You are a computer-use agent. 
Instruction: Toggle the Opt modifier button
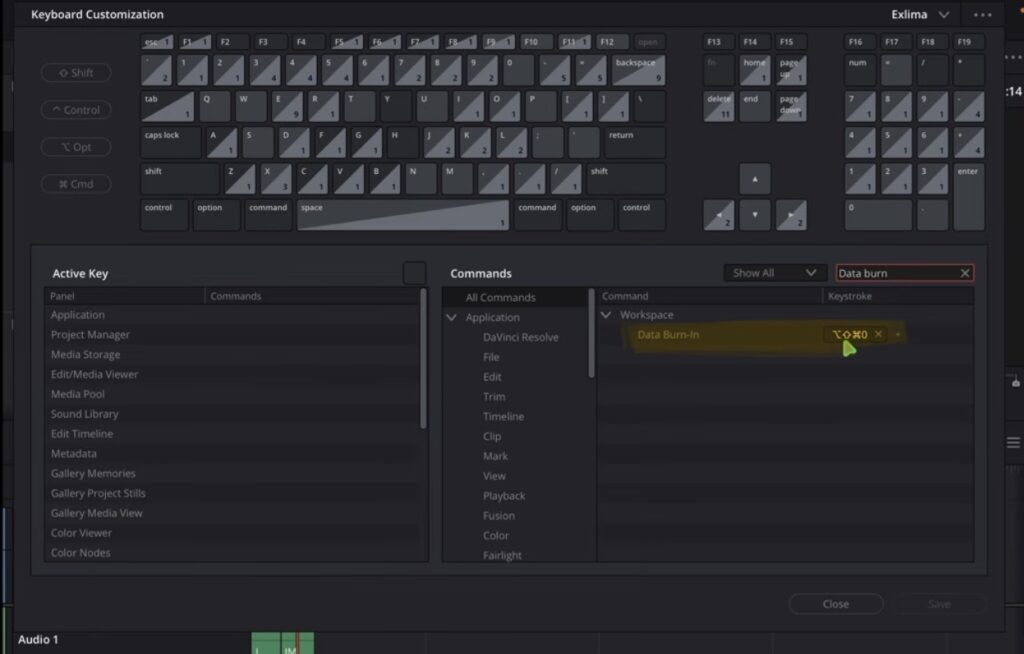click(76, 147)
